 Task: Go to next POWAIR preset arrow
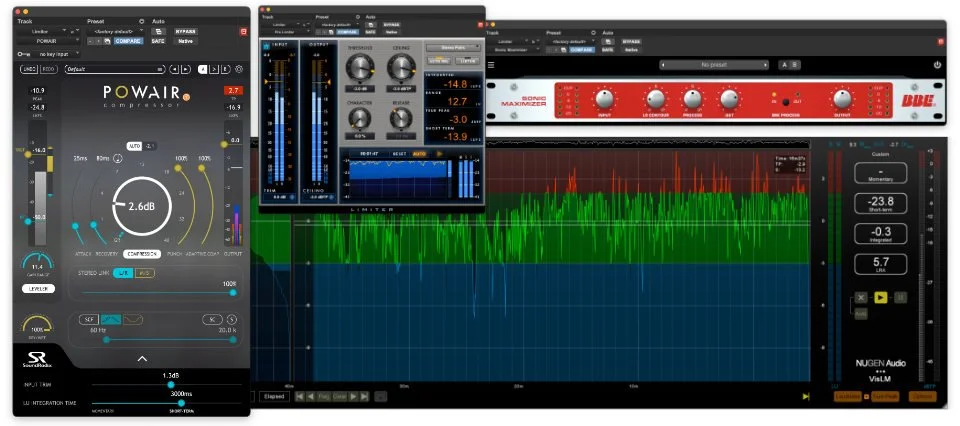pyautogui.click(x=186, y=69)
